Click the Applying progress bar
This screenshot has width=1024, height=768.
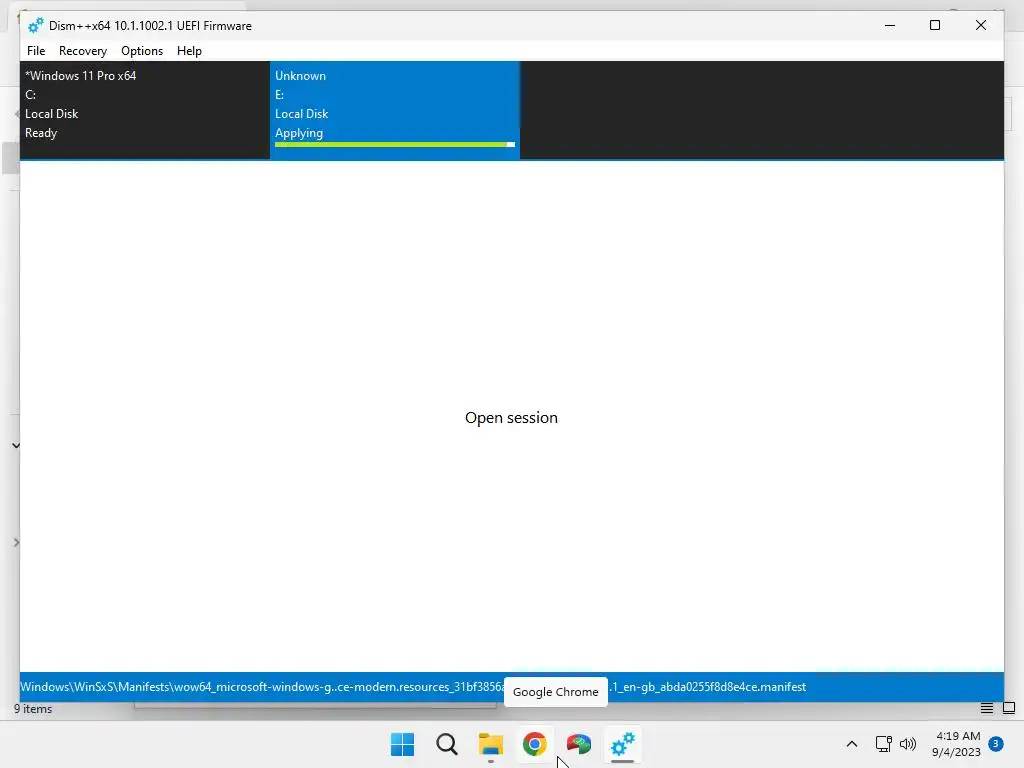(x=394, y=144)
